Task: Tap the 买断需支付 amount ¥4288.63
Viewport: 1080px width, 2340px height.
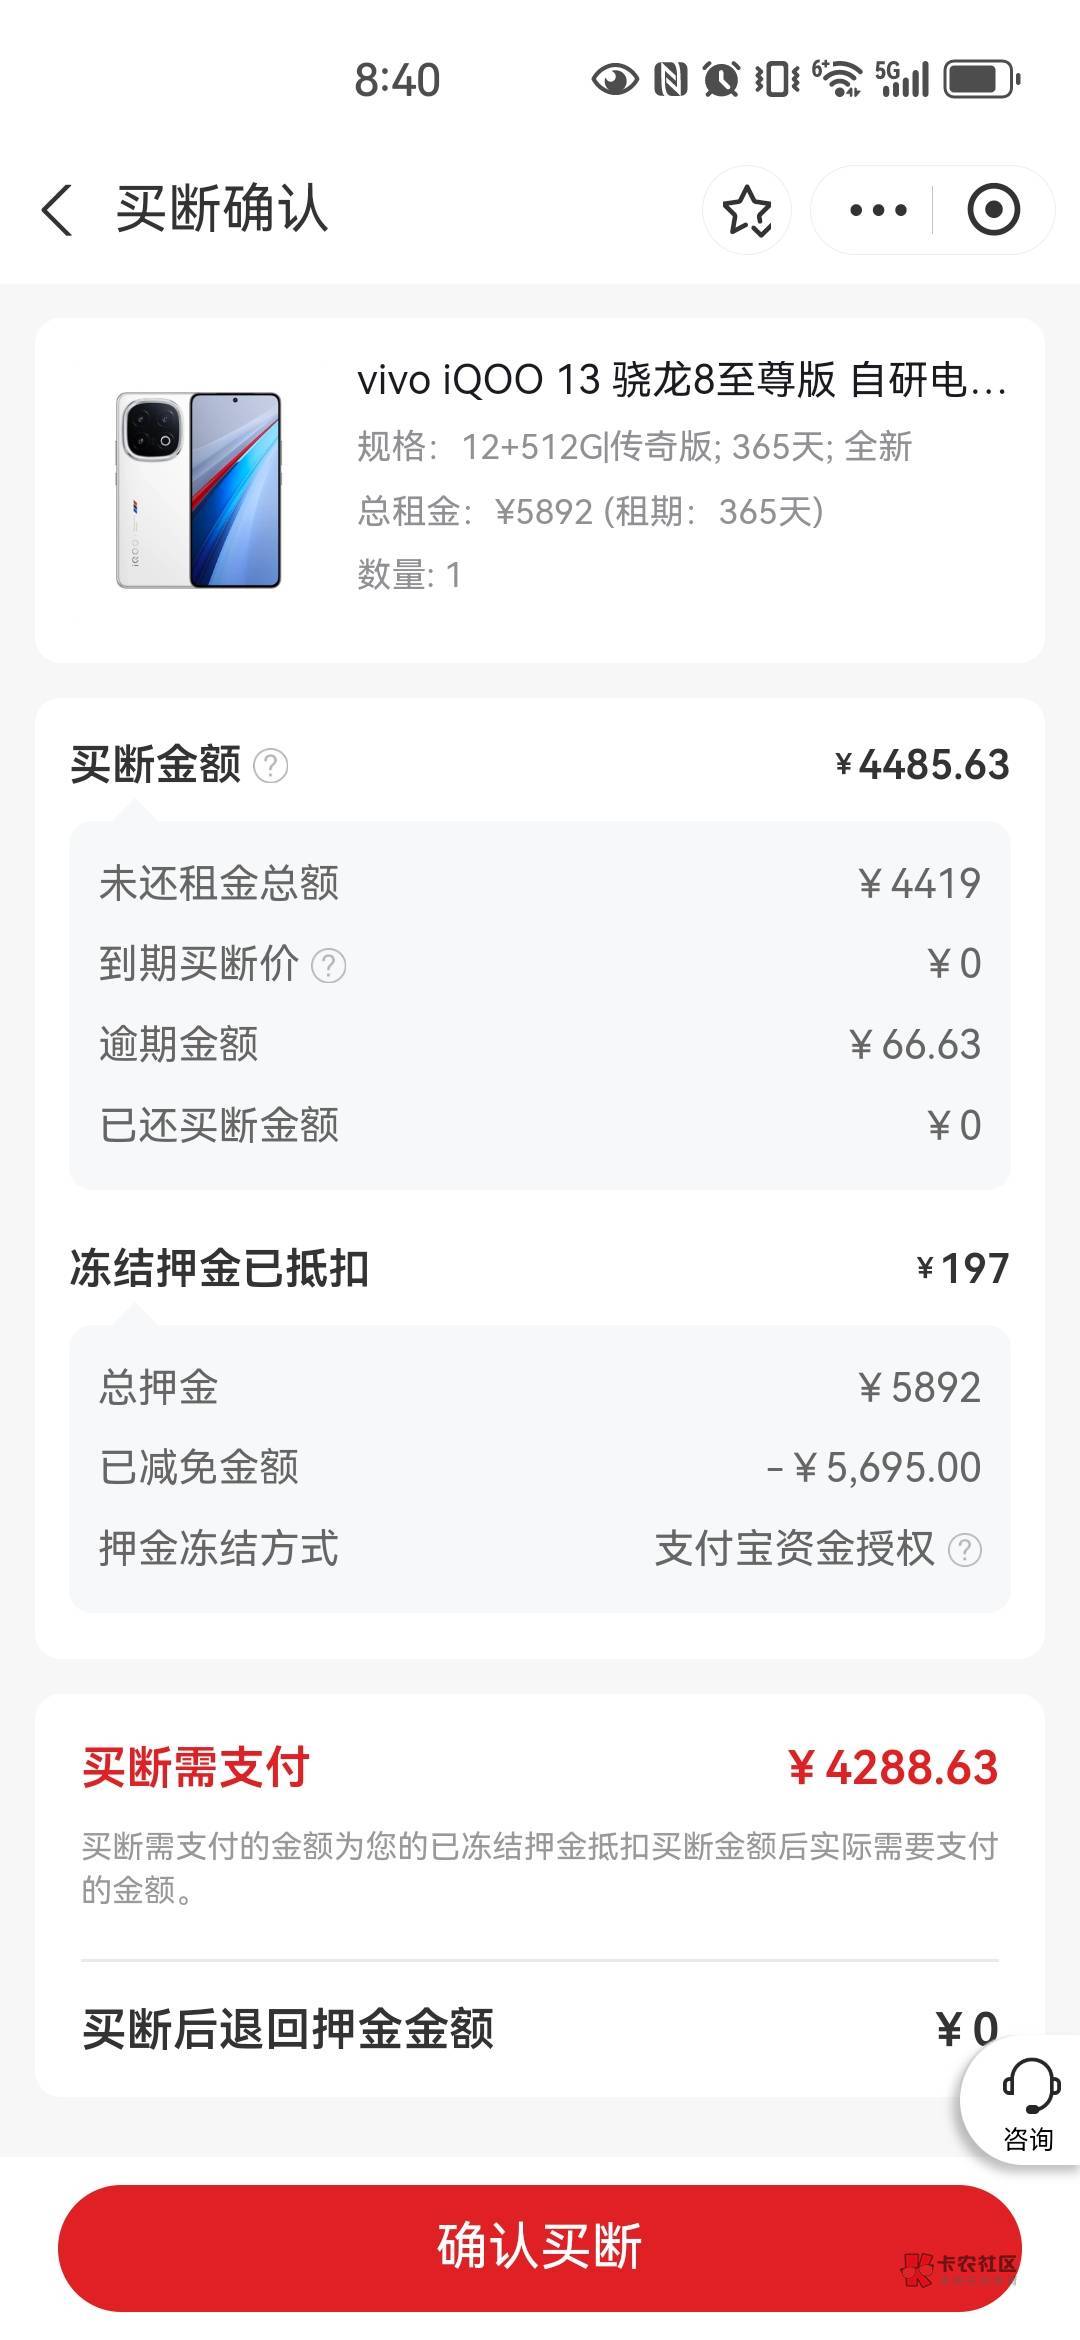Action: click(893, 1767)
